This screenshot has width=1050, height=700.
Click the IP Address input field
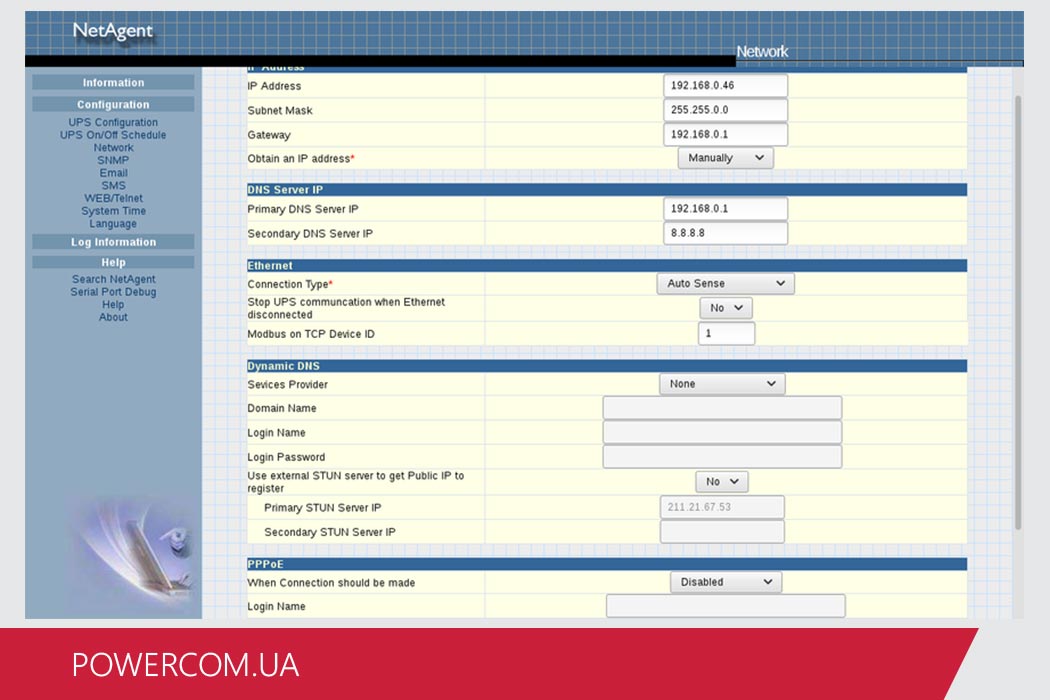pos(725,86)
